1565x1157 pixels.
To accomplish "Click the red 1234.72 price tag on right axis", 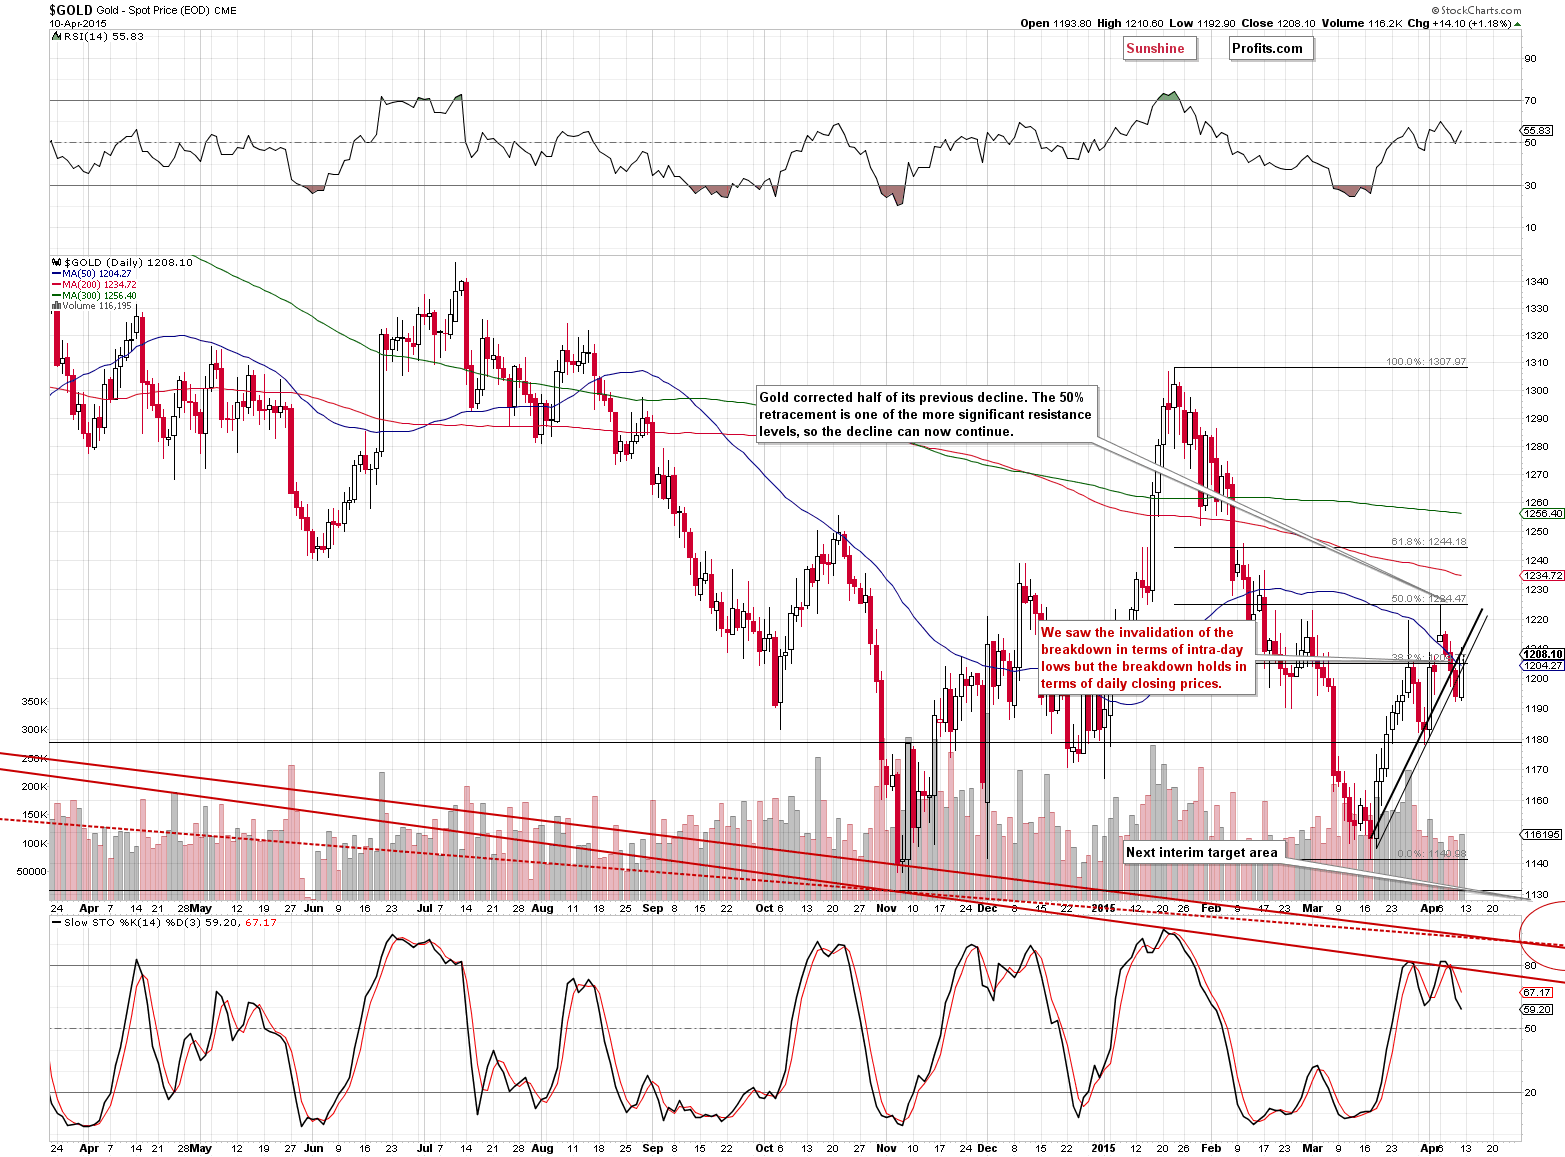I will click(x=1542, y=575).
